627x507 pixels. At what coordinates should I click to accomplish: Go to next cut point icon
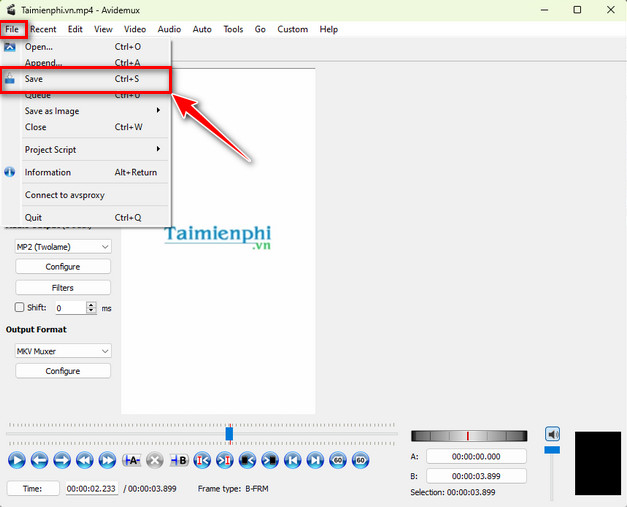[x=225, y=460]
